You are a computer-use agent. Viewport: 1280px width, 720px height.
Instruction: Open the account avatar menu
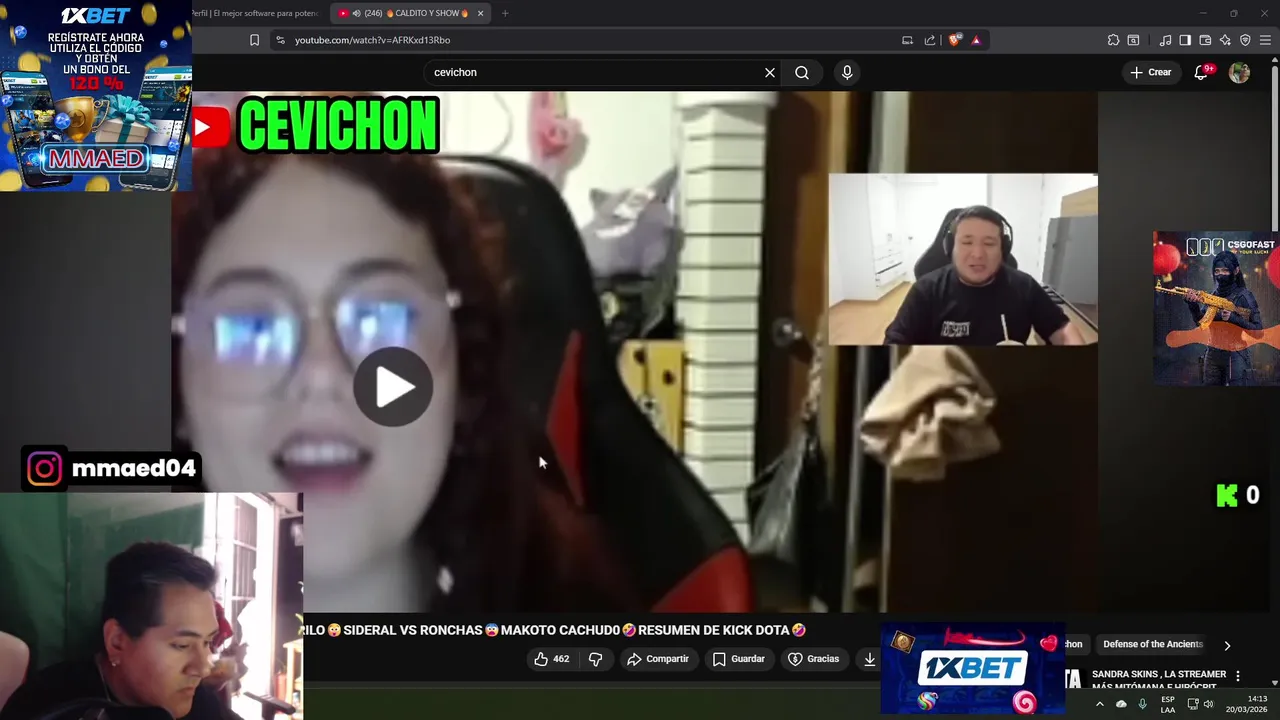click(1239, 72)
